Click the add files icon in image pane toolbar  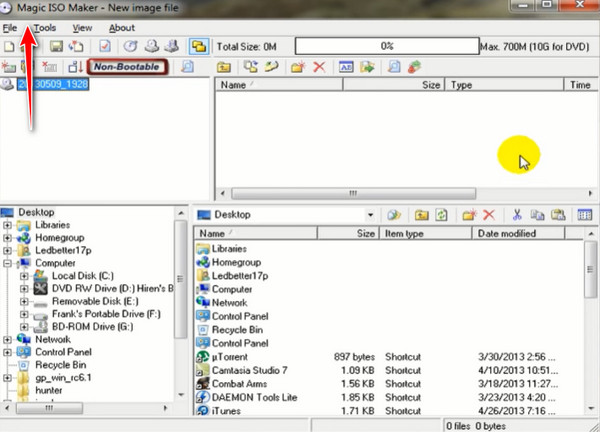click(x=251, y=67)
